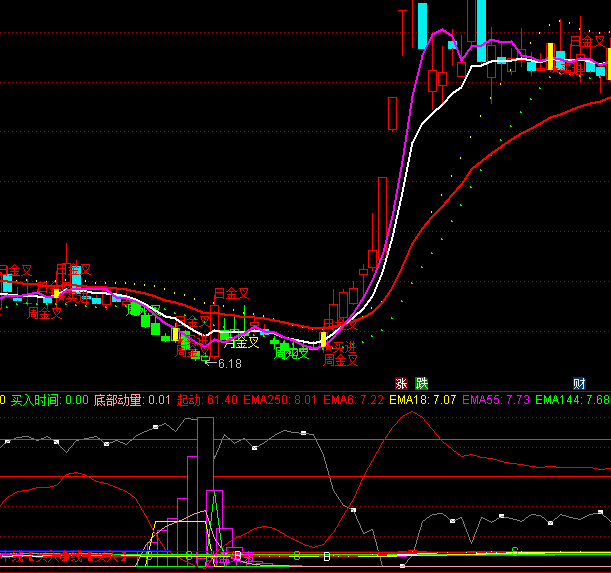Click the green 跌 icon

pyautogui.click(x=421, y=383)
